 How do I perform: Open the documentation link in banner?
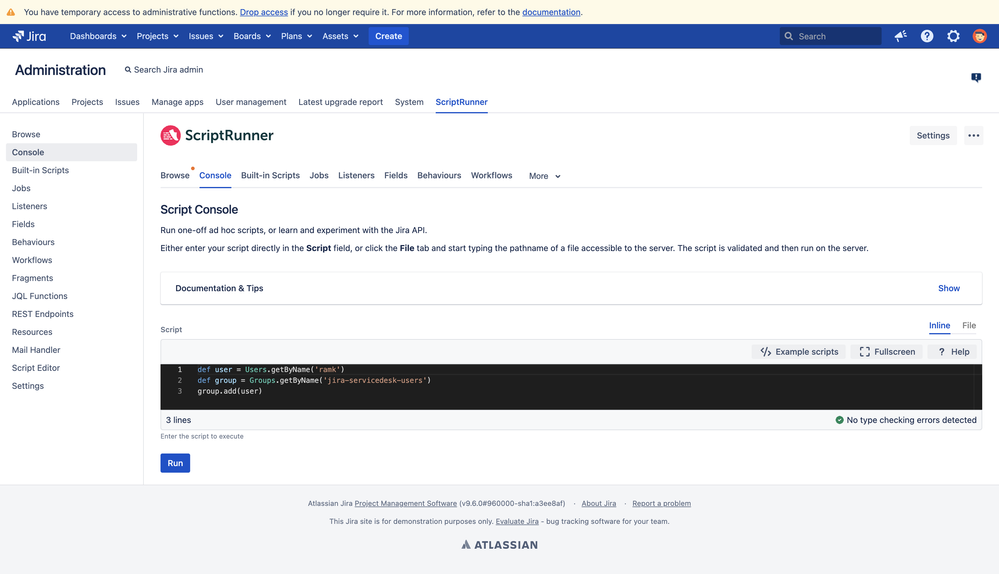click(551, 12)
